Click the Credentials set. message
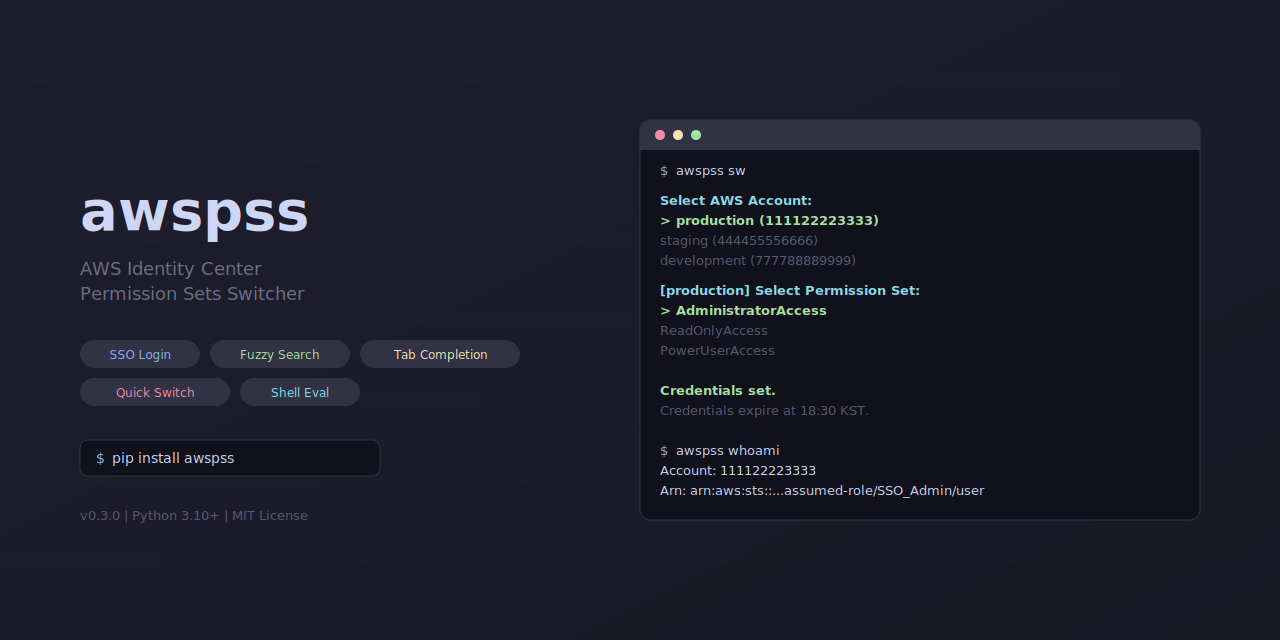The height and width of the screenshot is (640, 1280). click(718, 391)
